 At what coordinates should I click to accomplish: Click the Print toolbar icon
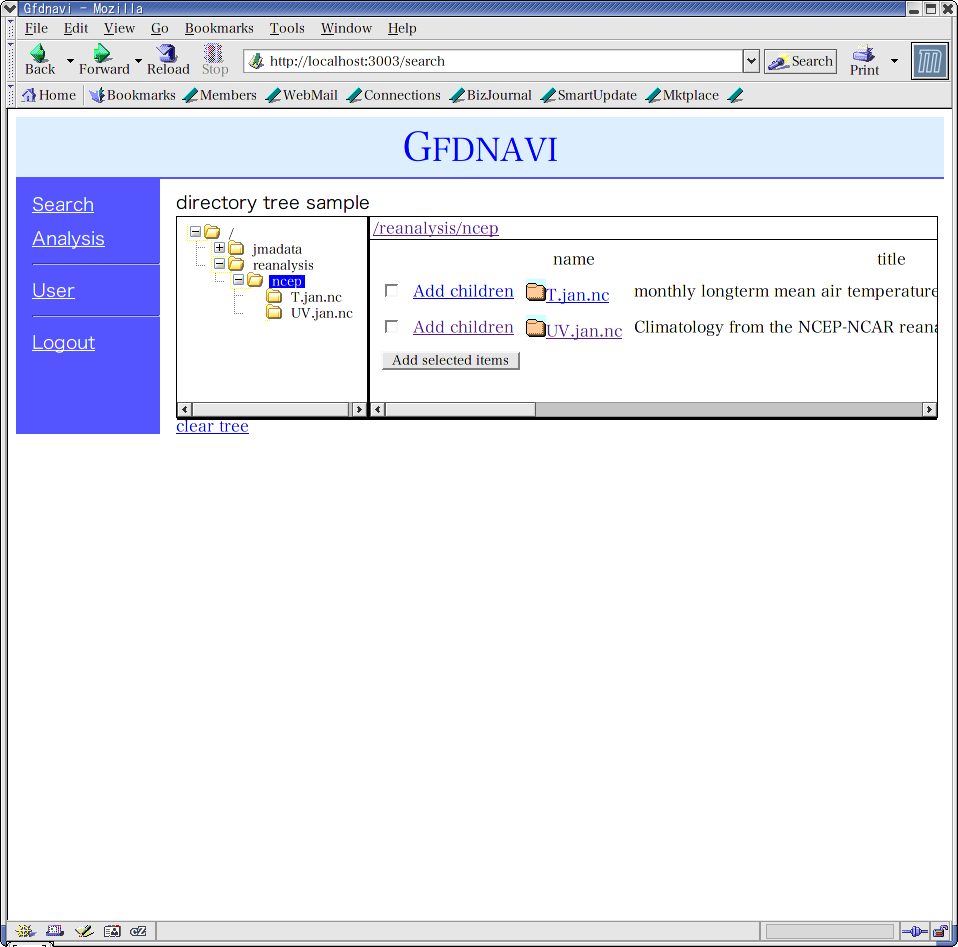(863, 54)
